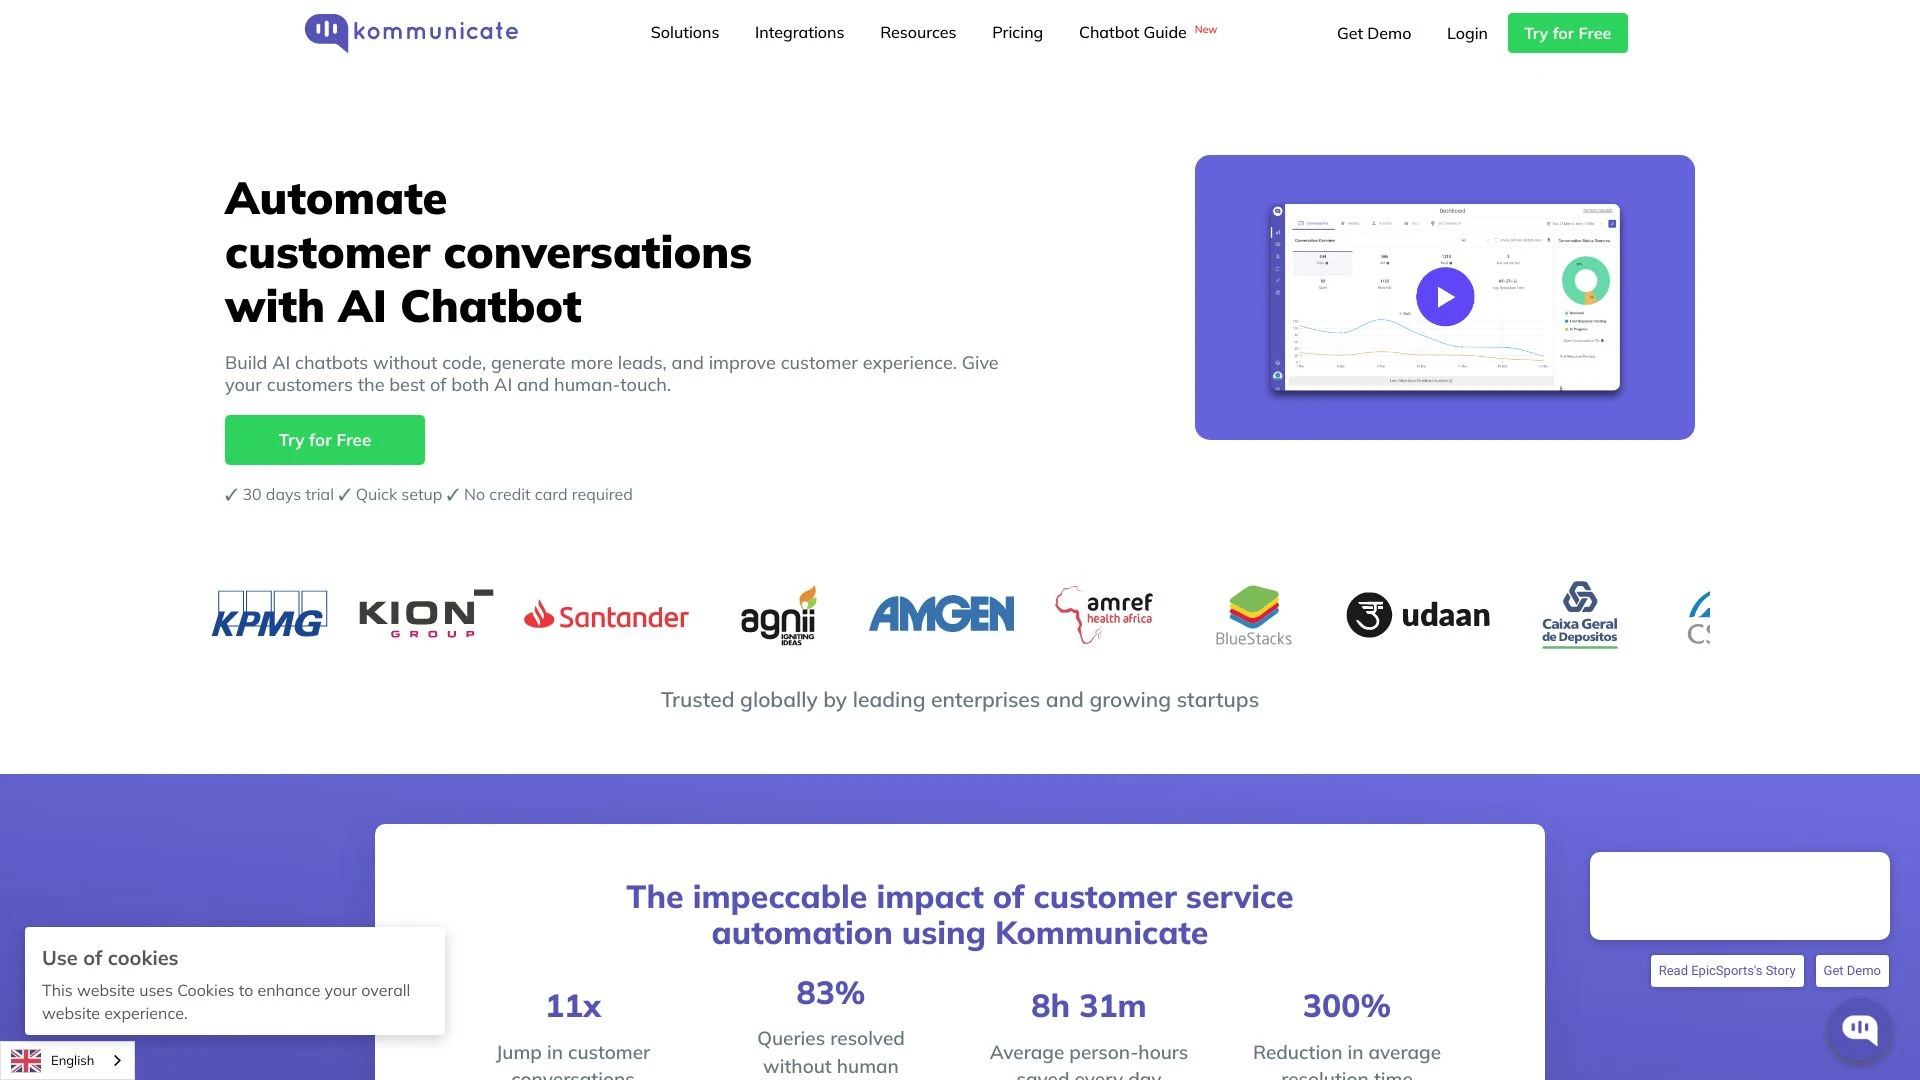Screen dimensions: 1920x1080
Task: Click the KPMG logo icon
Action: 268,615
